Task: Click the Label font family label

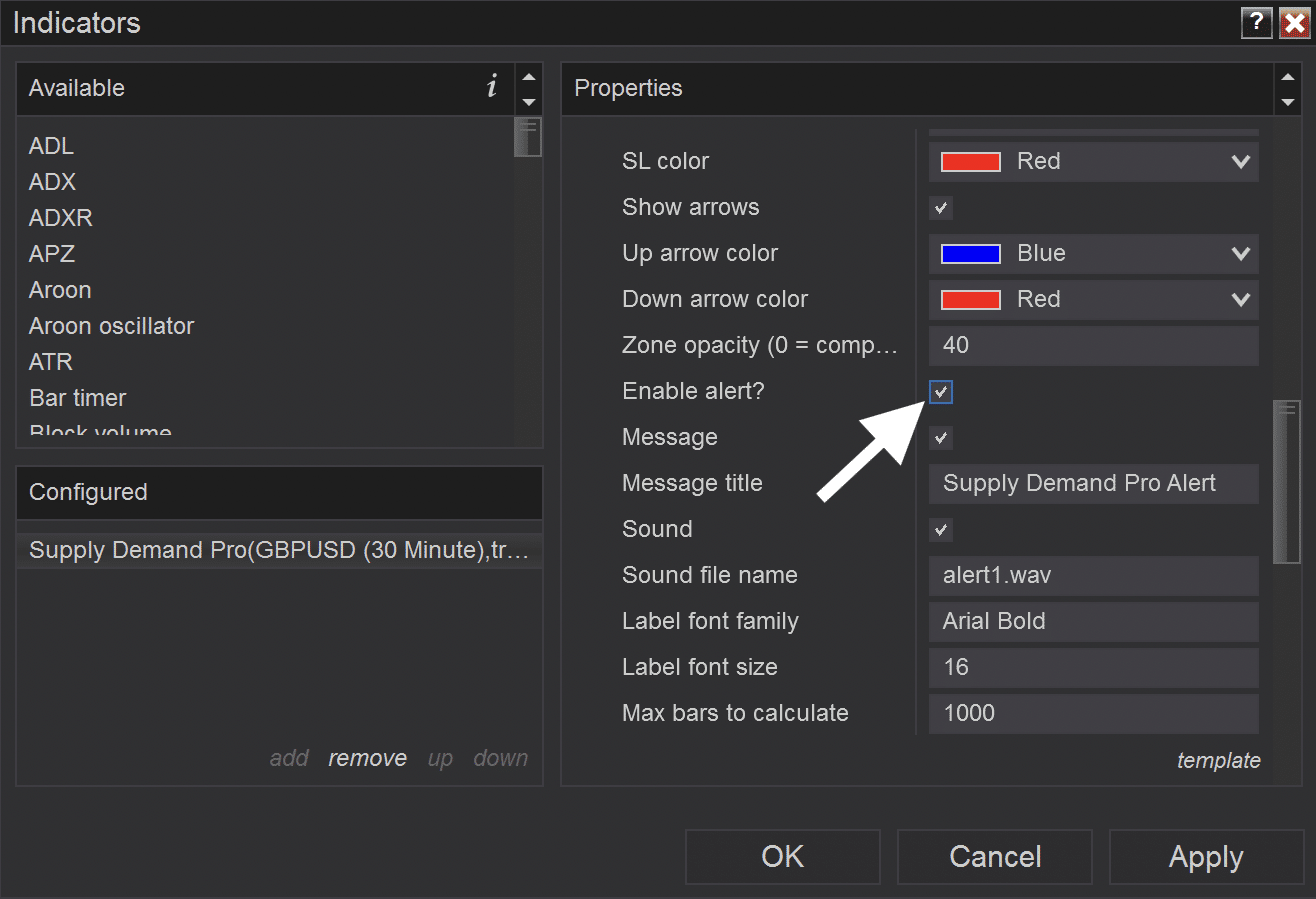Action: (x=710, y=621)
